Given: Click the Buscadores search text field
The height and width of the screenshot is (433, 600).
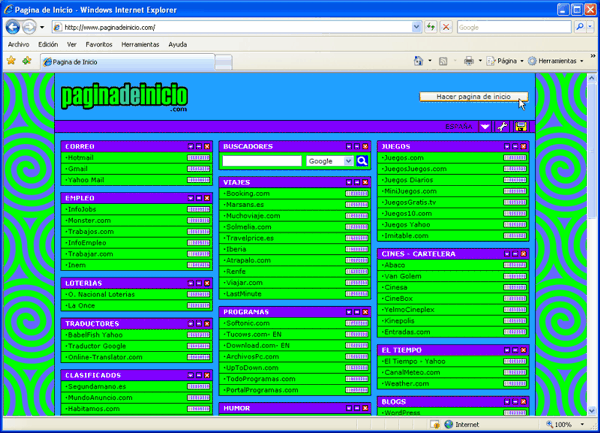Looking at the screenshot, I should click(262, 160).
